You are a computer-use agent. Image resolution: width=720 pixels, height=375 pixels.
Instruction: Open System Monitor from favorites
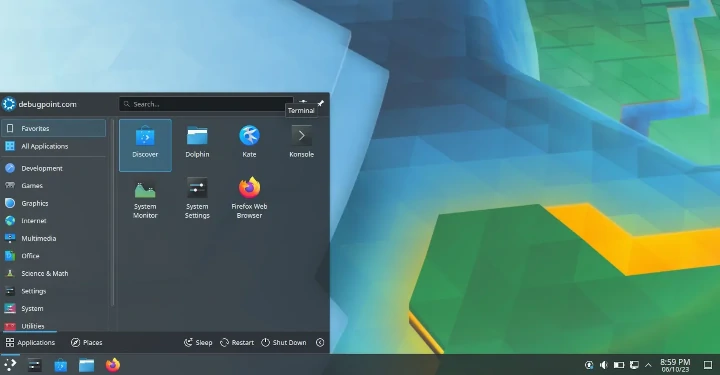click(145, 198)
